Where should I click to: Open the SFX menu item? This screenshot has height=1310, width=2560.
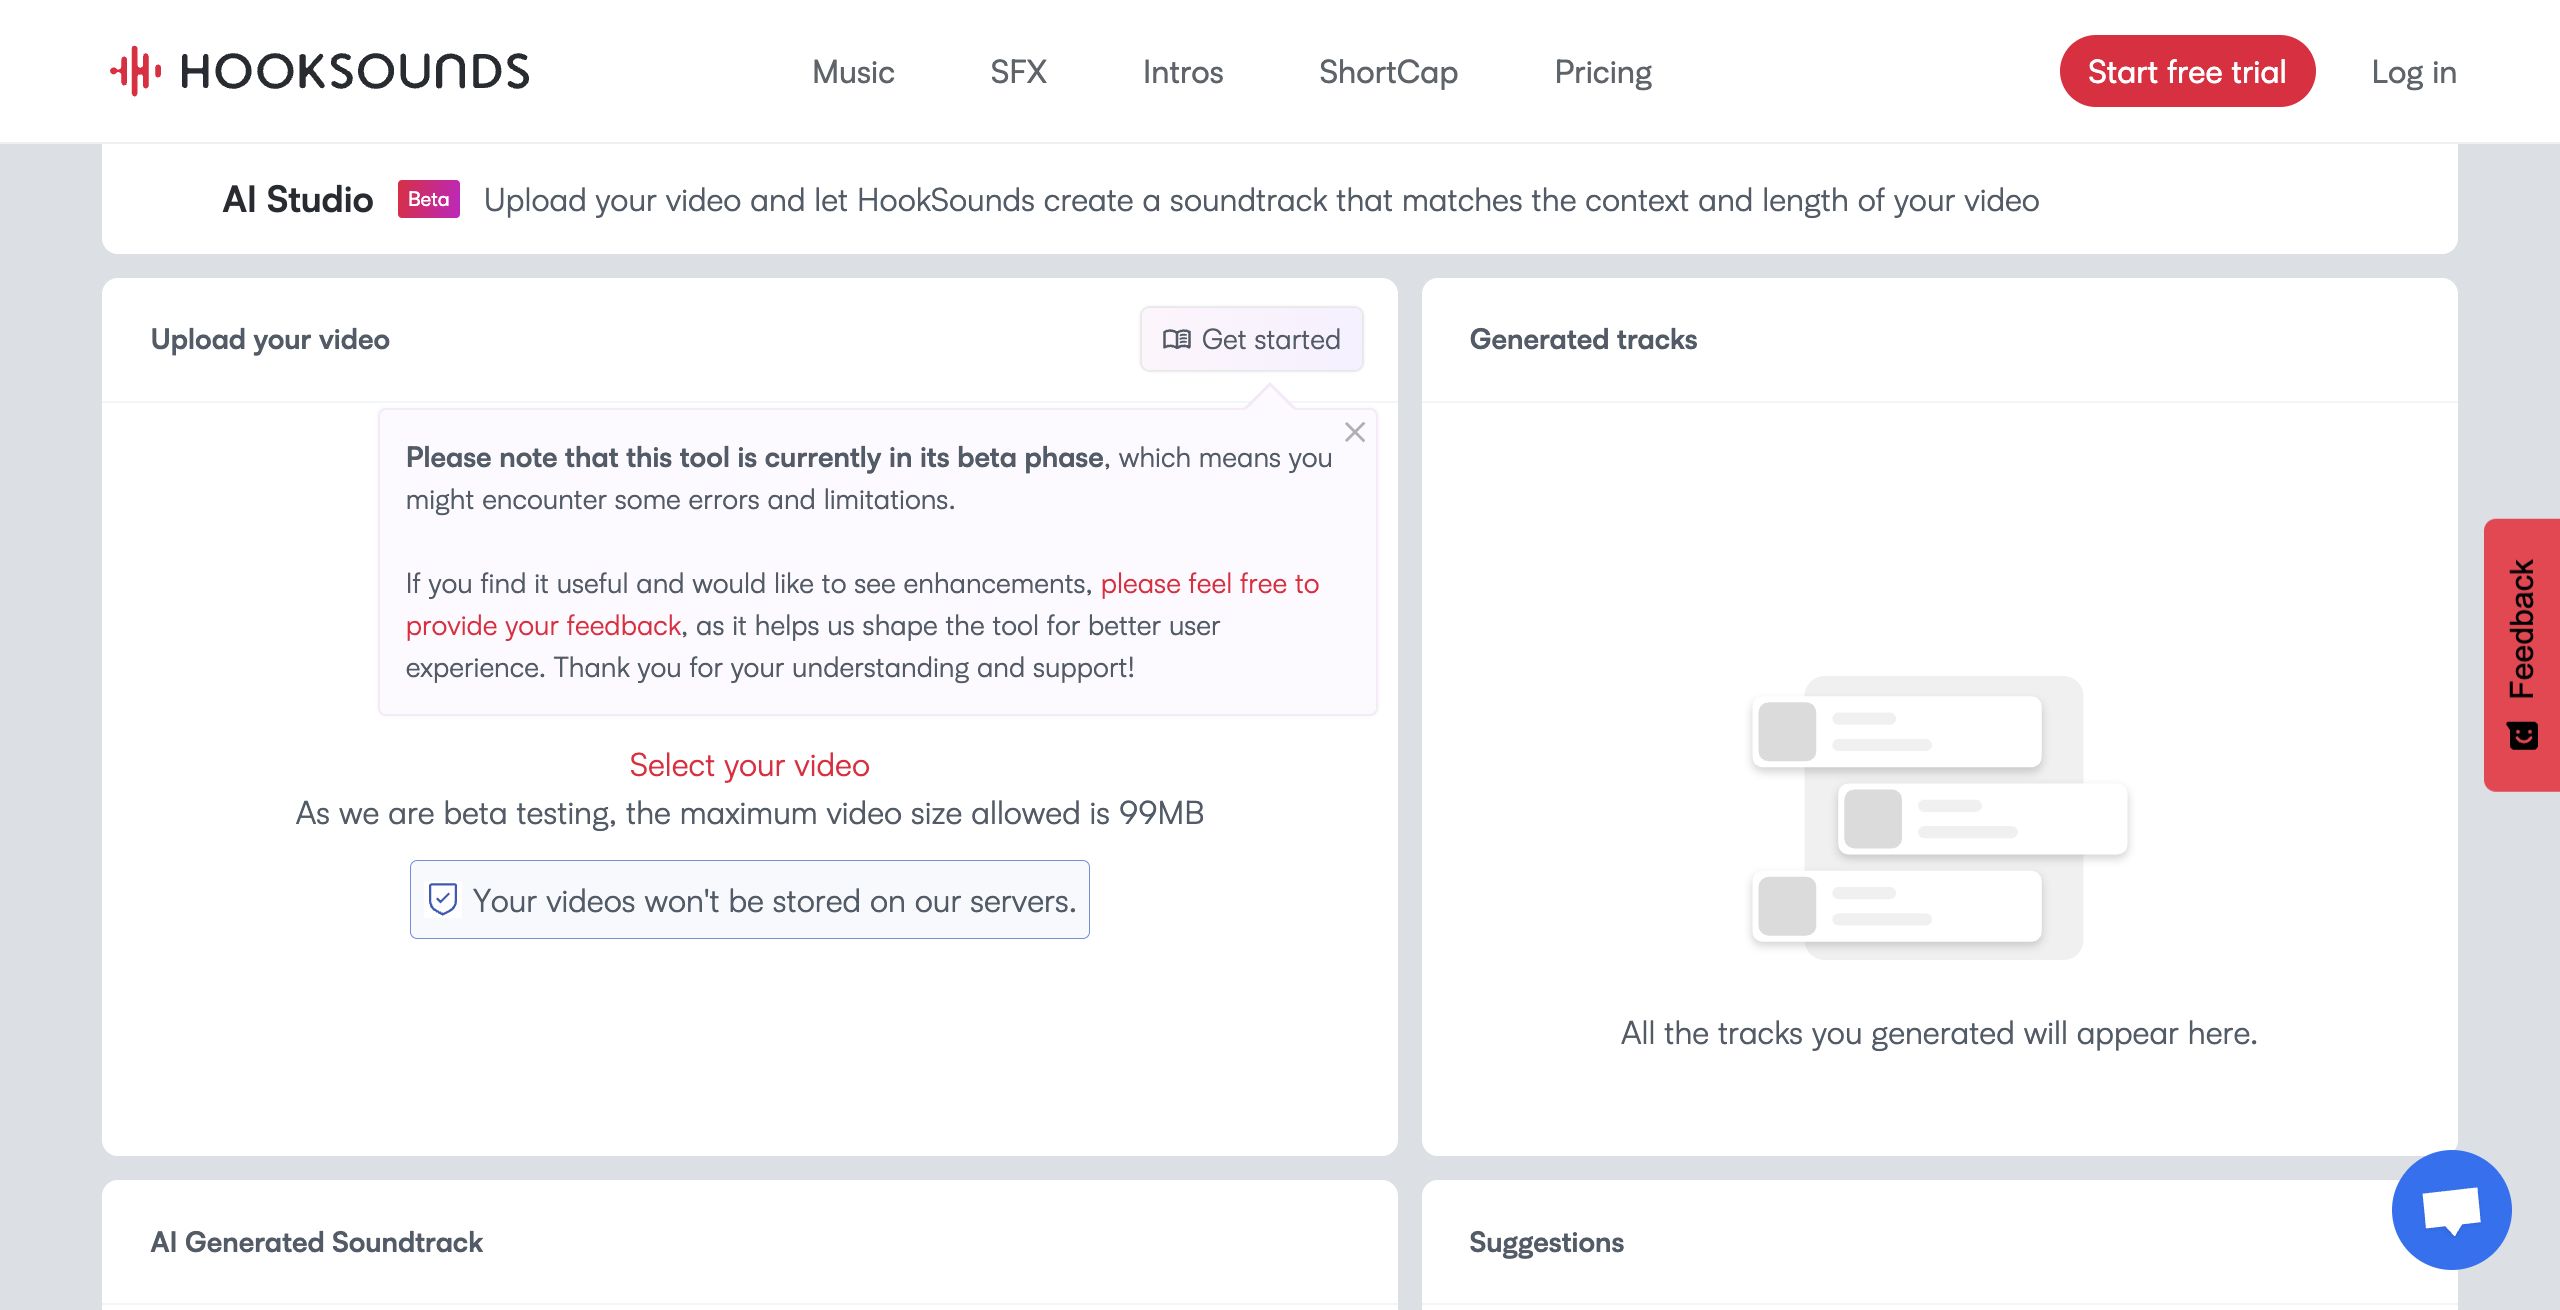pyautogui.click(x=1018, y=72)
